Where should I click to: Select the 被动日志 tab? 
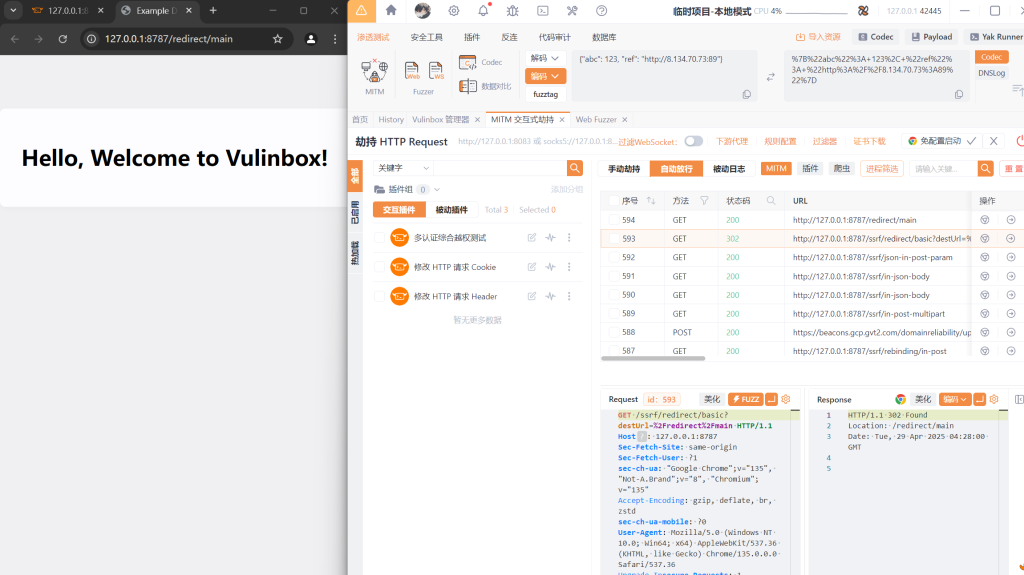tap(729, 169)
